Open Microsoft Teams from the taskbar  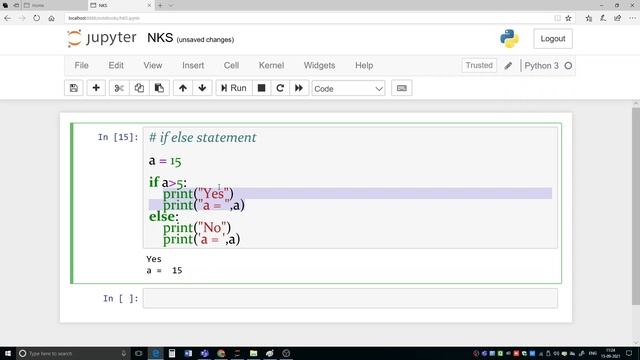[x=204, y=353]
